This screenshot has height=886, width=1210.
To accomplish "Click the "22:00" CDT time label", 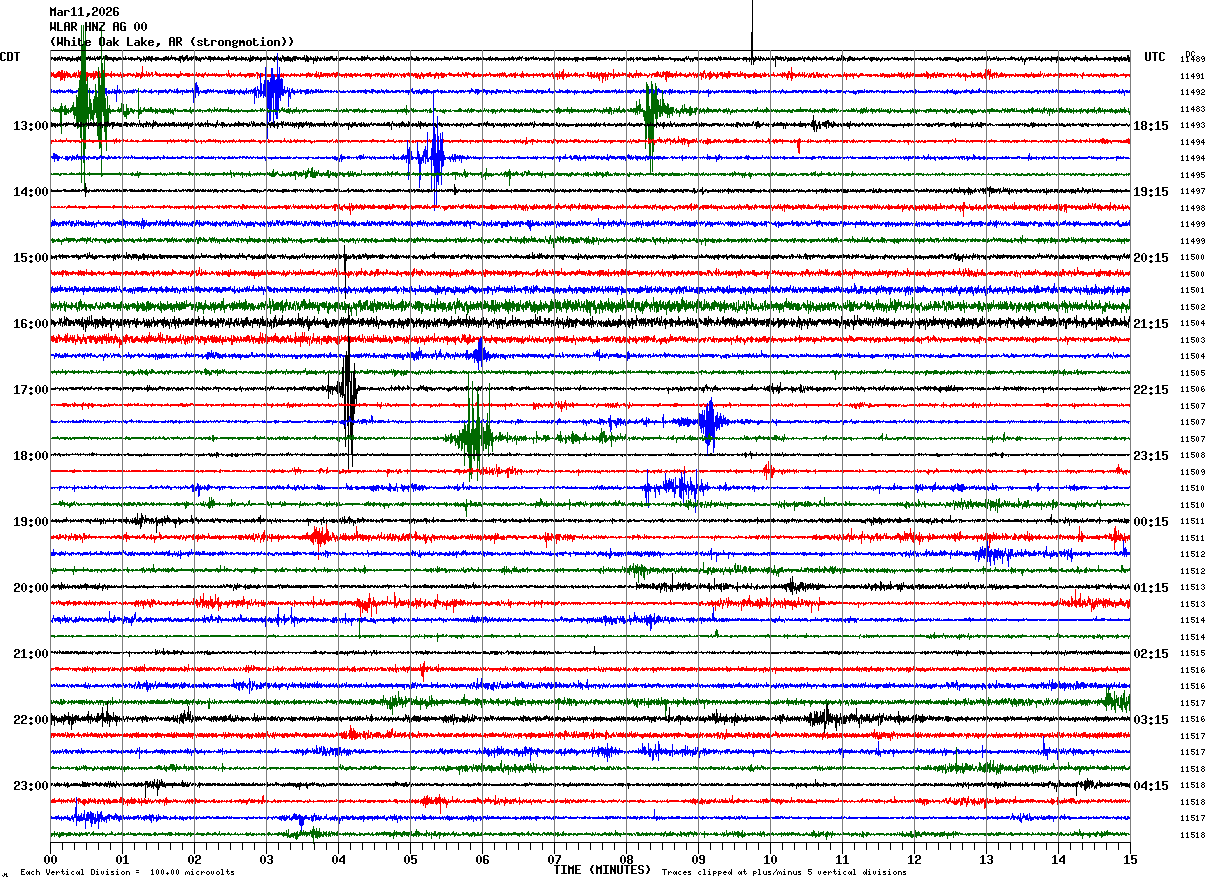I will (31, 720).
